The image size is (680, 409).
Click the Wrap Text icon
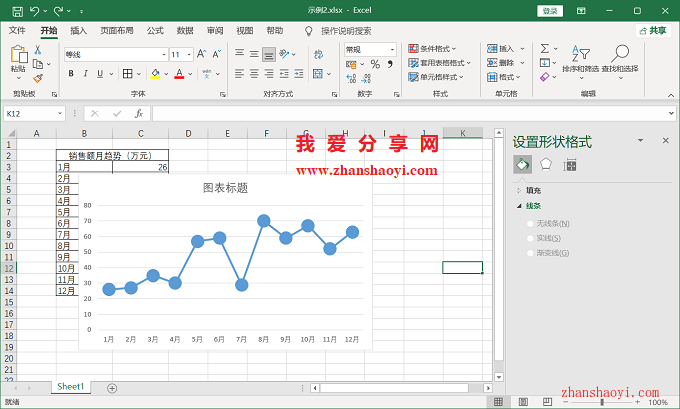(x=318, y=54)
